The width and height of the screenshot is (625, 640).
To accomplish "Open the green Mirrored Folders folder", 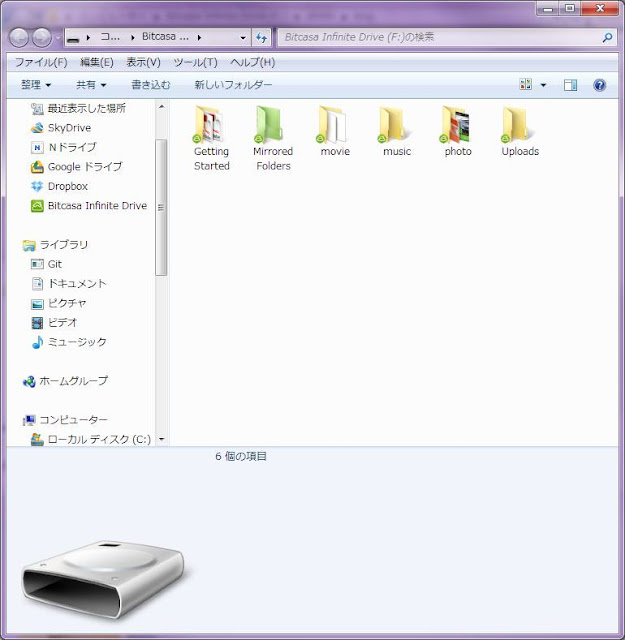I will (x=273, y=138).
